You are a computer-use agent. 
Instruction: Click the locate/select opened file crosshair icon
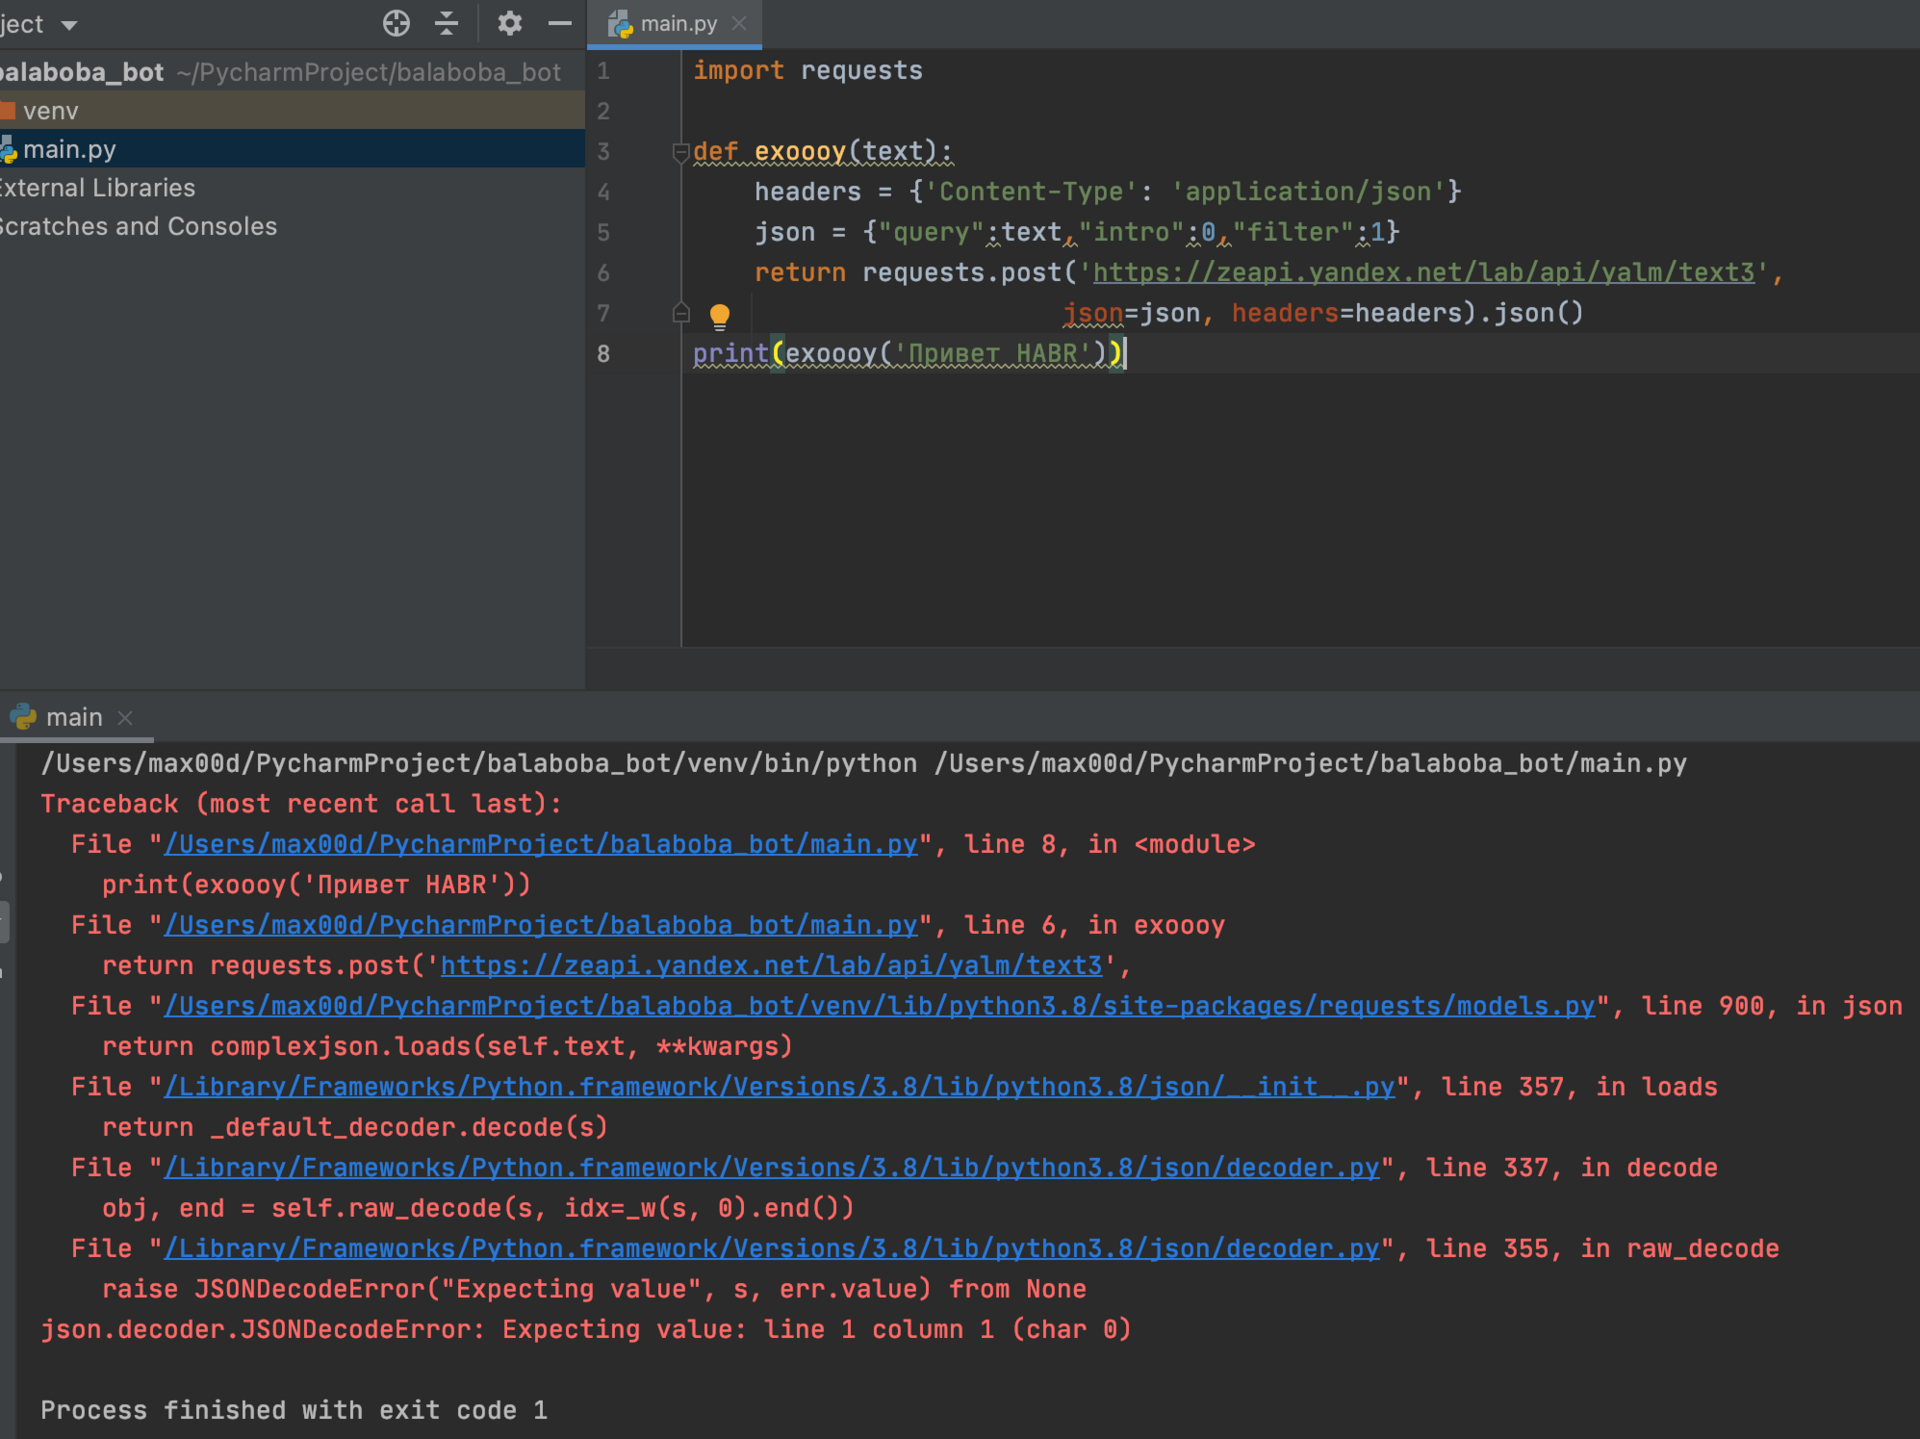pyautogui.click(x=396, y=23)
